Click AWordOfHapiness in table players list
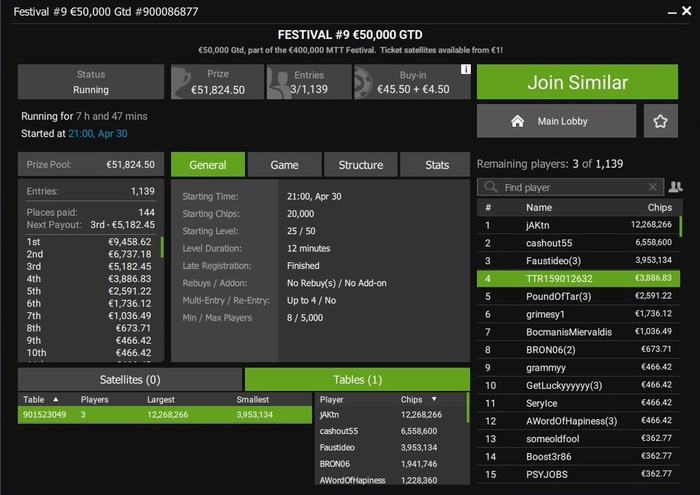700x495 pixels. coord(352,480)
